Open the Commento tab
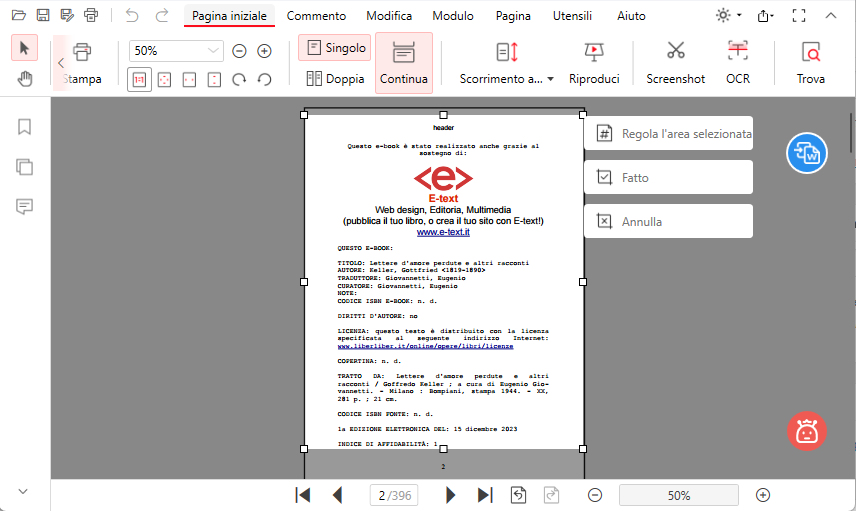The width and height of the screenshot is (856, 511). pyautogui.click(x=316, y=16)
